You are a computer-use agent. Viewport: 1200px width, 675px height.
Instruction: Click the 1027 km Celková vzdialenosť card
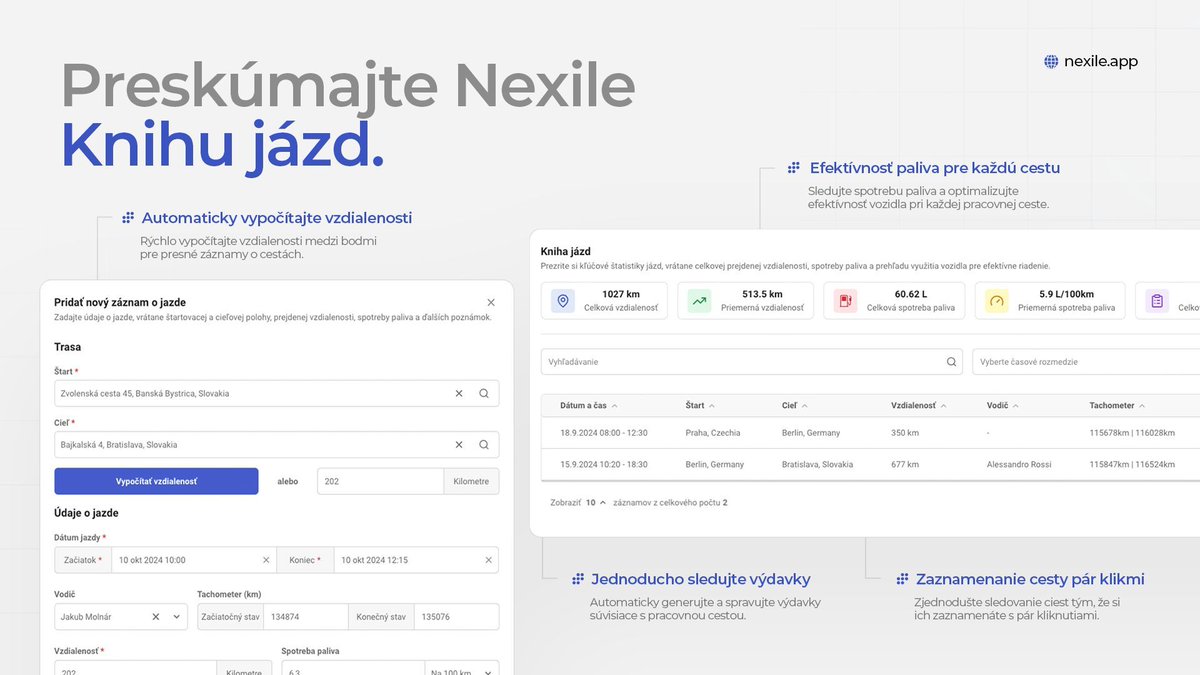605,301
